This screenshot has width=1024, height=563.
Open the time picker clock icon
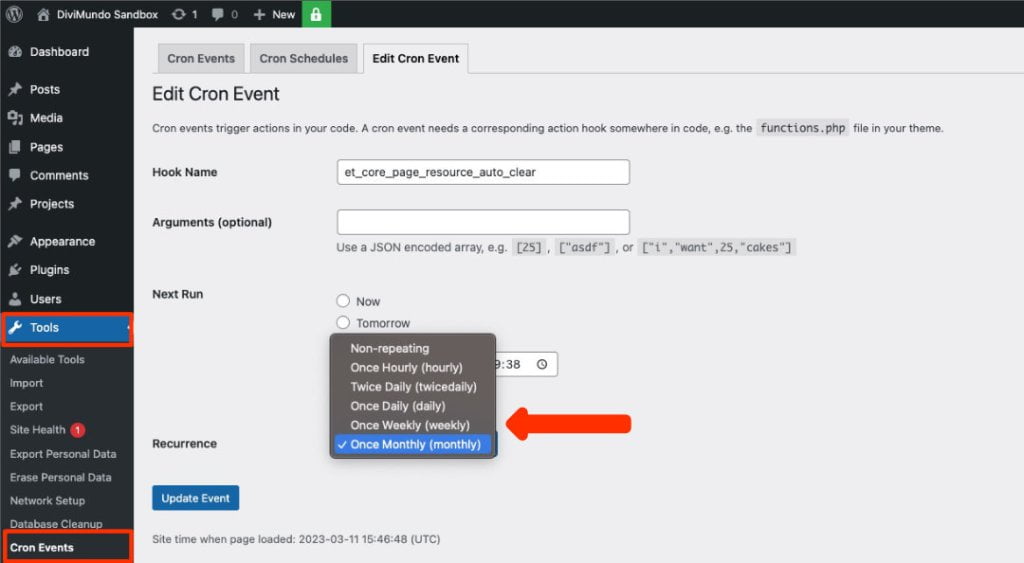point(542,364)
